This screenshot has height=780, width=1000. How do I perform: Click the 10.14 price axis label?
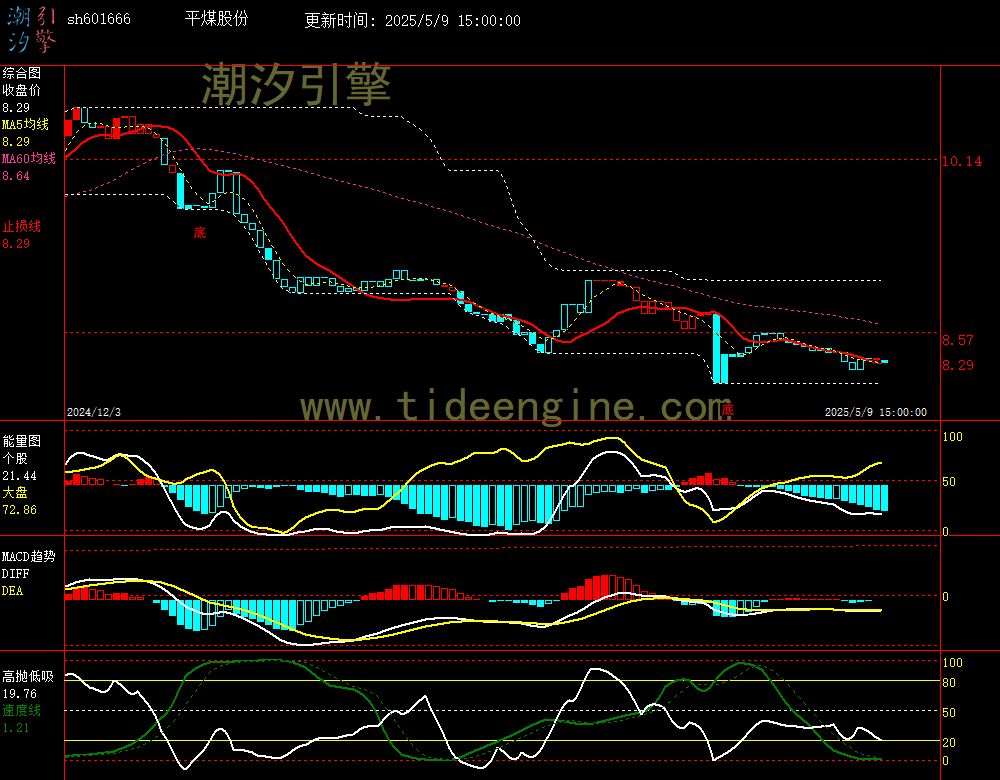coord(962,161)
